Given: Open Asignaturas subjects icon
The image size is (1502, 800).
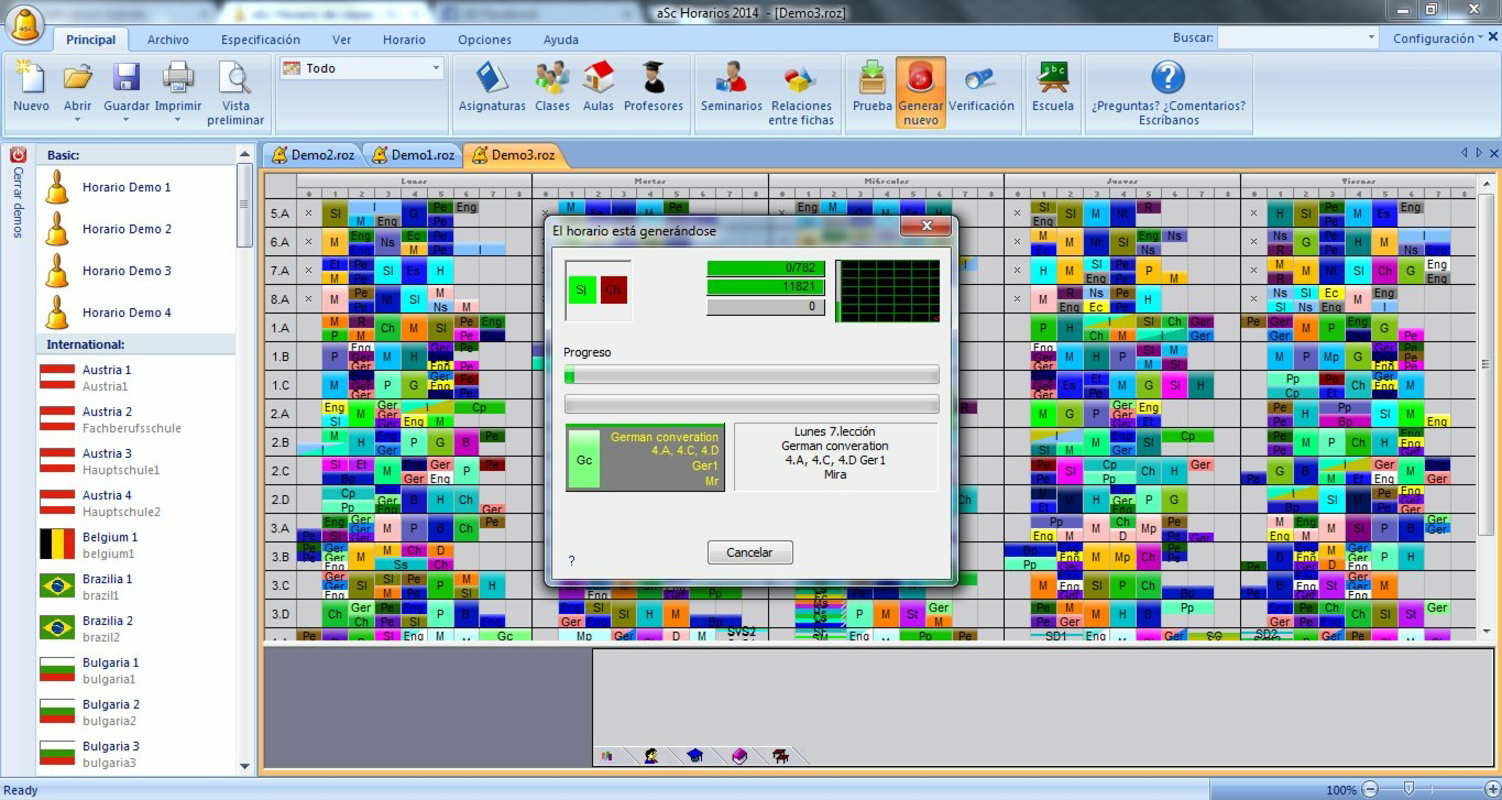Looking at the screenshot, I should pyautogui.click(x=492, y=78).
